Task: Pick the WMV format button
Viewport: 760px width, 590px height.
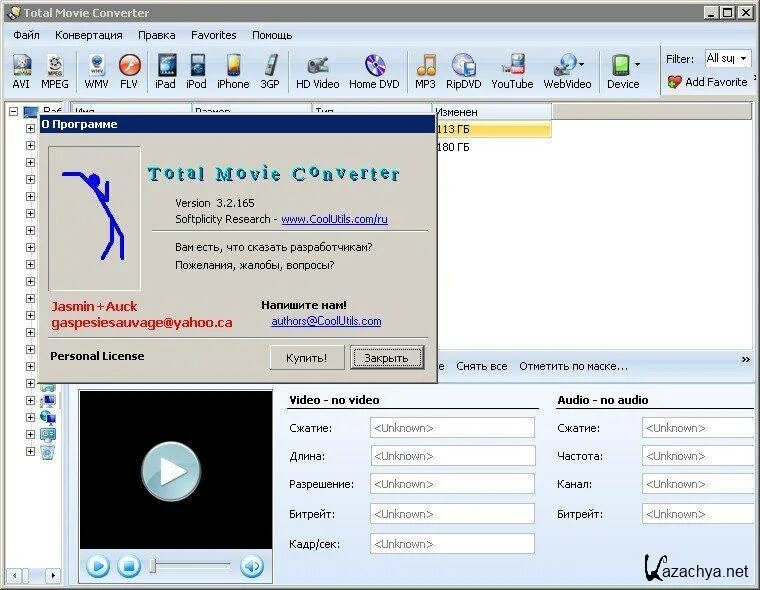Action: click(96, 71)
